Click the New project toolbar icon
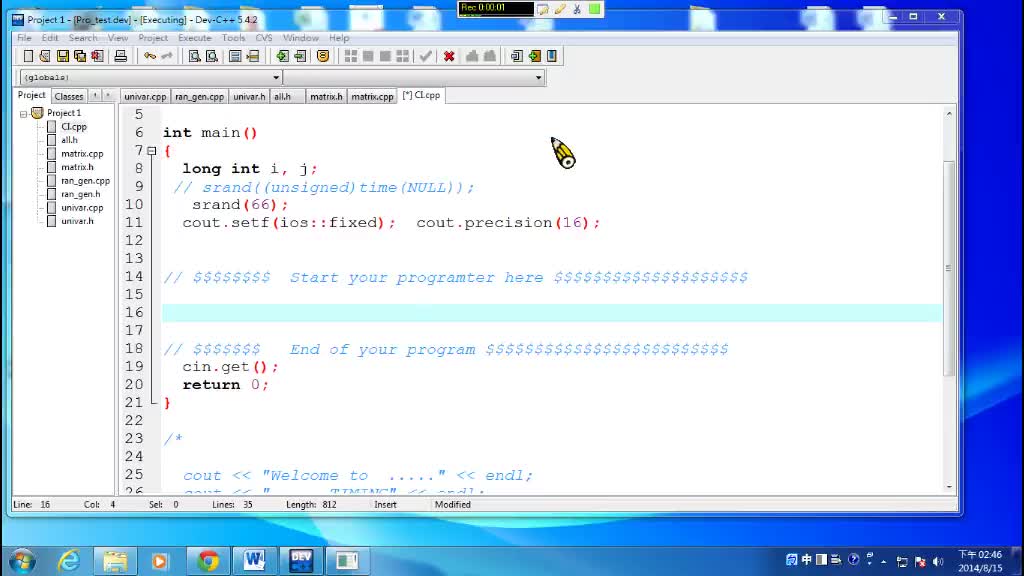The image size is (1024, 576). [x=517, y=56]
